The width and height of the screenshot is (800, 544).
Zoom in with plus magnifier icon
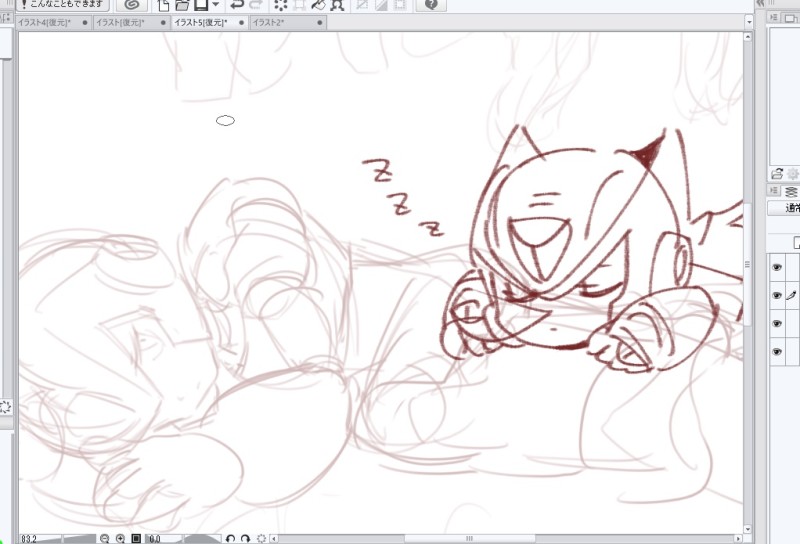pyautogui.click(x=120, y=539)
